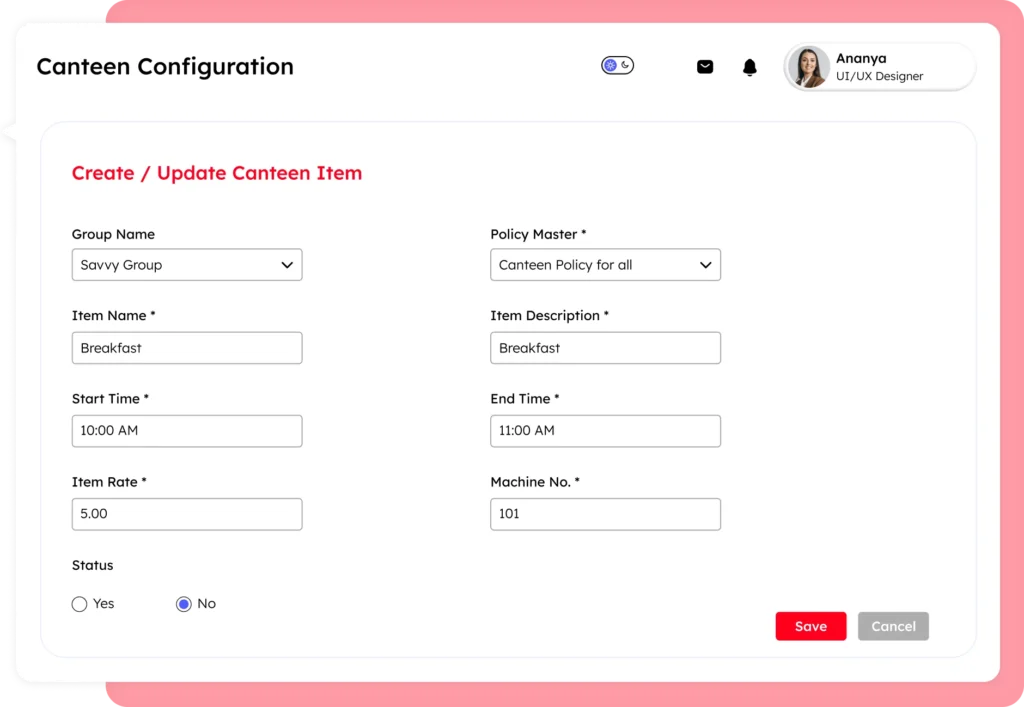Click the UI/UX Designer role text

pos(879,76)
